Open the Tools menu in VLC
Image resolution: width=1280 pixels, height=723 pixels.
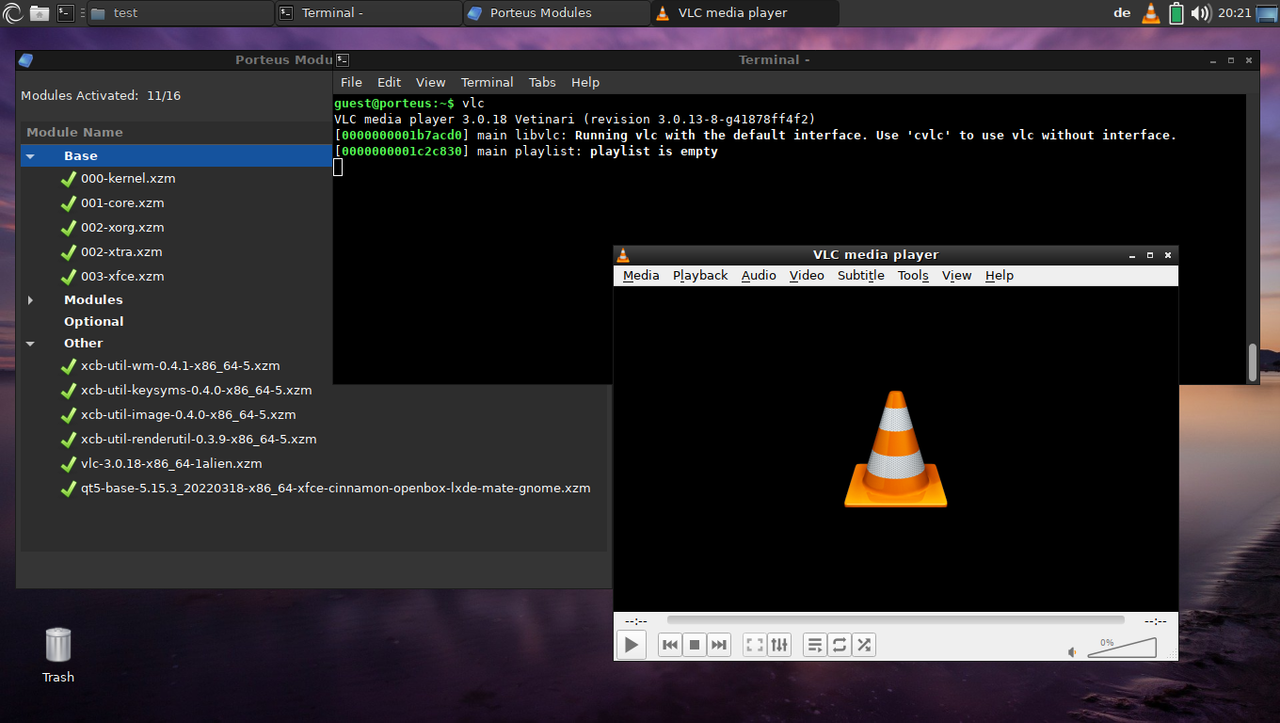pyautogui.click(x=913, y=275)
